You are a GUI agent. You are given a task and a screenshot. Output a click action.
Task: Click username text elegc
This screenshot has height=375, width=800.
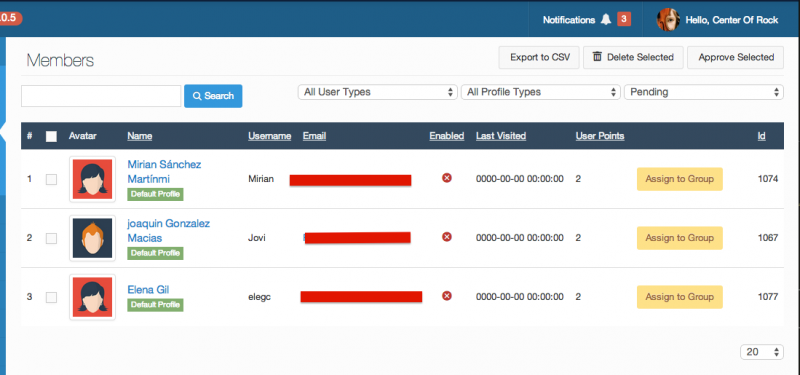click(259, 297)
